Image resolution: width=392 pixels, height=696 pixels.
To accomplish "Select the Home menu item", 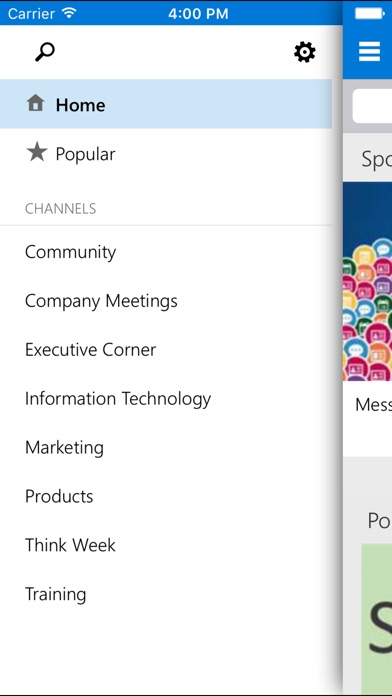I will point(166,104).
